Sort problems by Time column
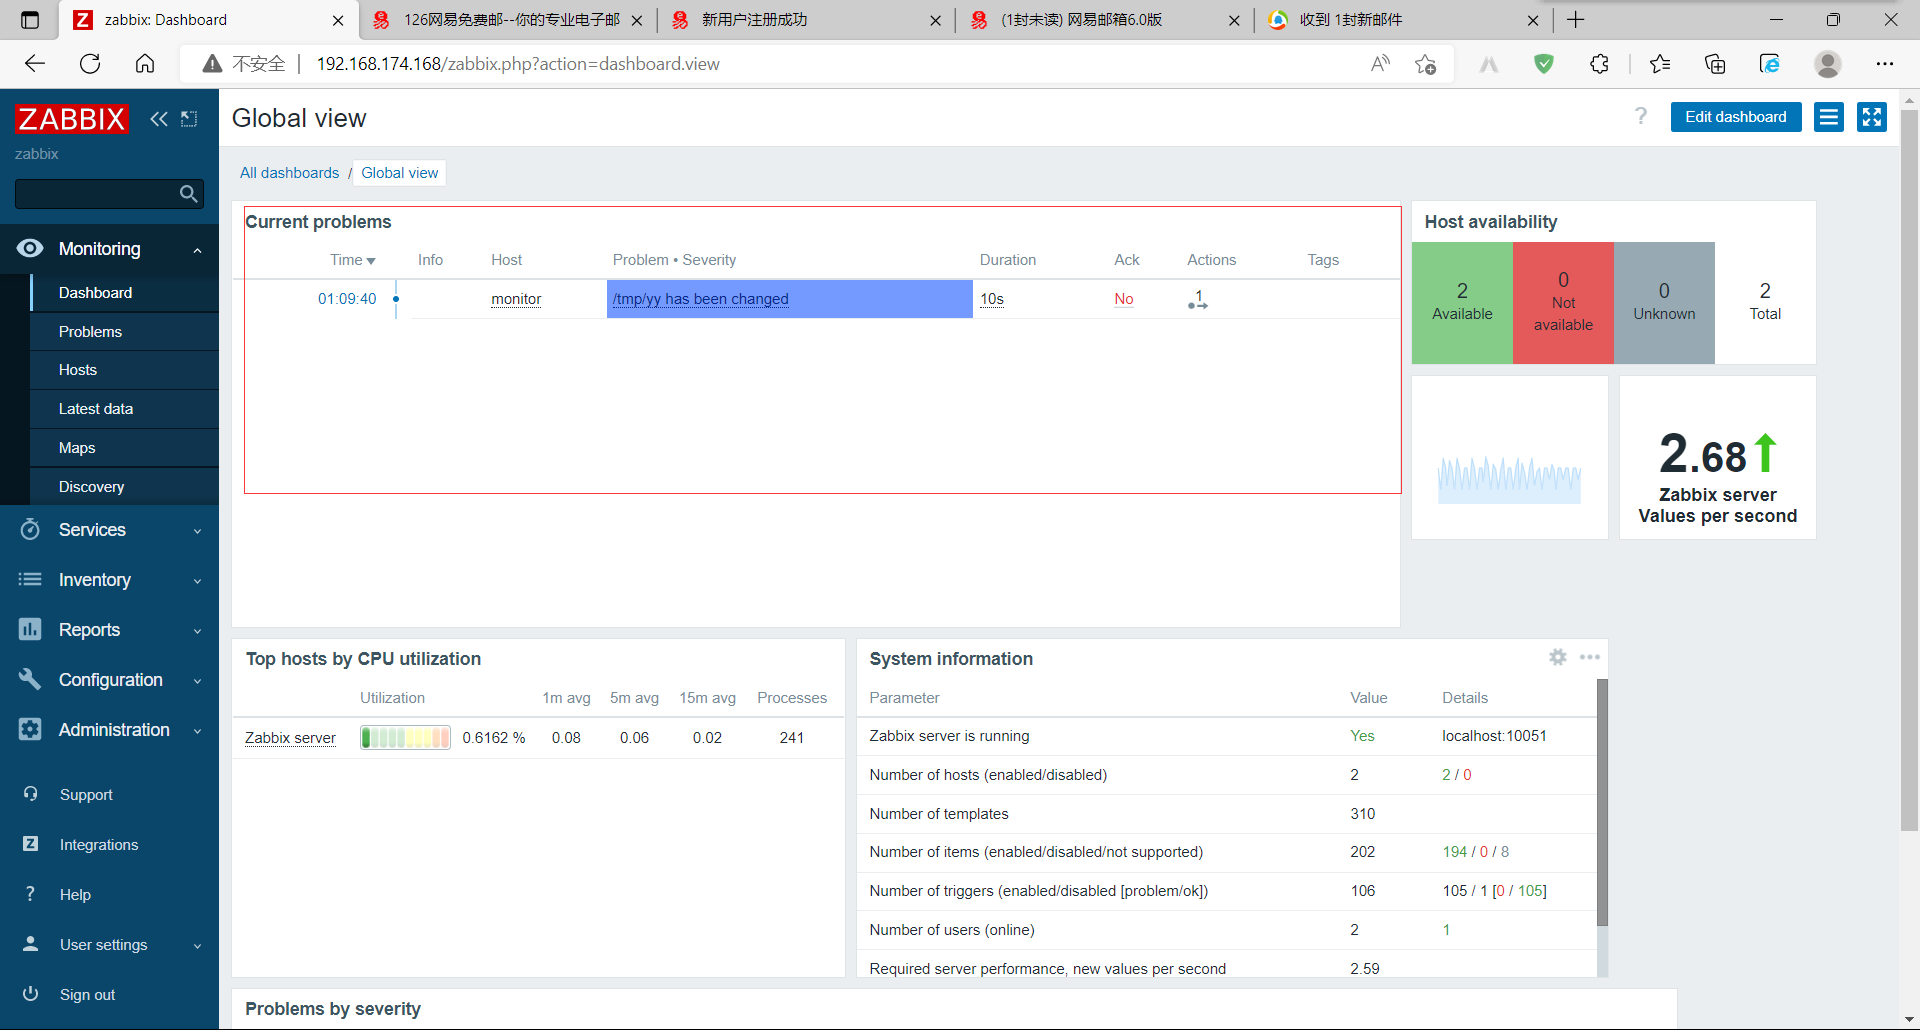Image resolution: width=1920 pixels, height=1030 pixels. click(x=353, y=260)
